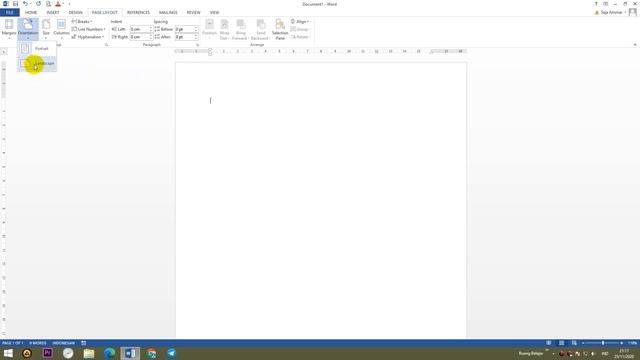Expand the Line Numbers menu
640x360 pixels.
point(88,29)
